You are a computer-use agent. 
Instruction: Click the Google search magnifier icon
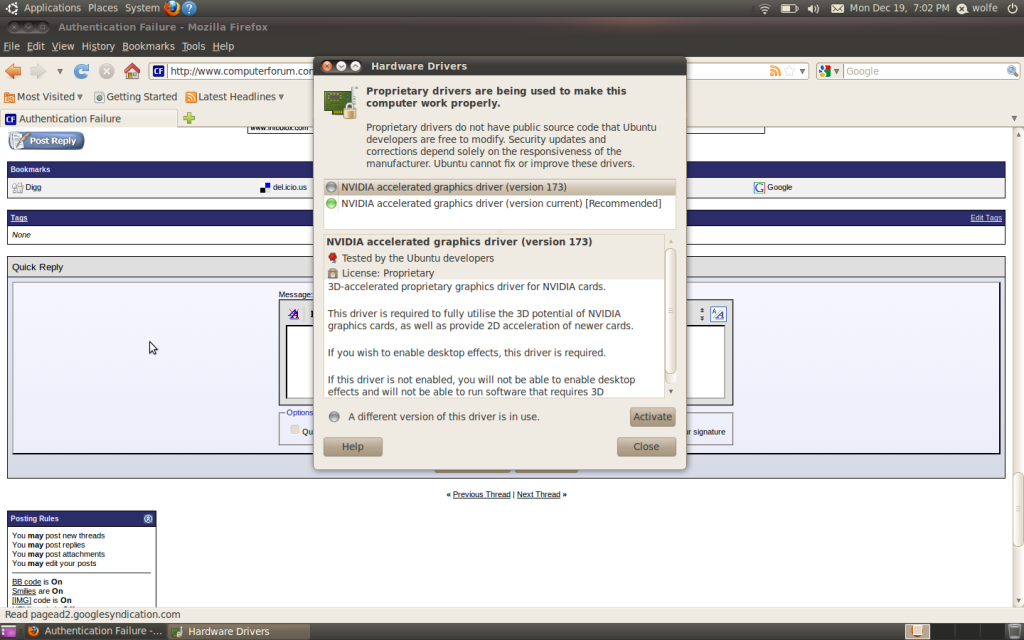(1012, 71)
